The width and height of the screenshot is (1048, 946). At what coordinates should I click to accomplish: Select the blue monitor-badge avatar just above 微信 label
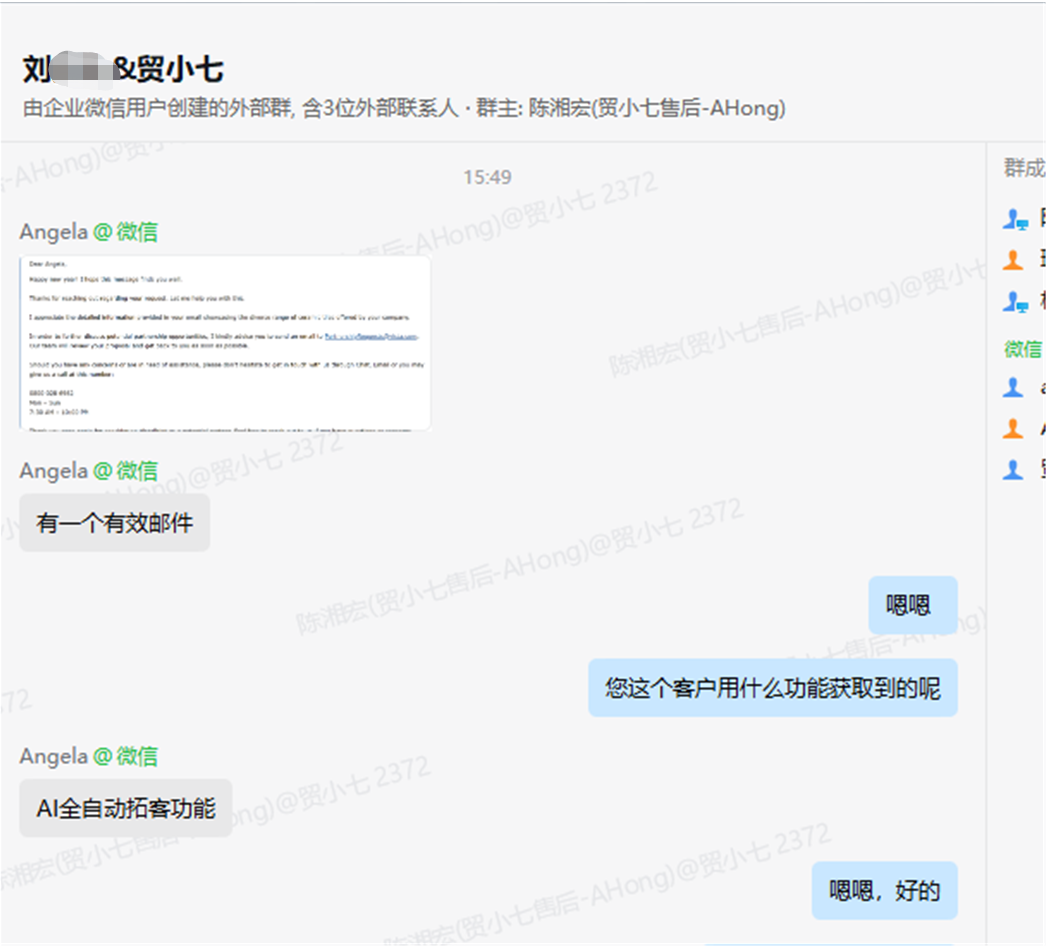coord(1015,302)
